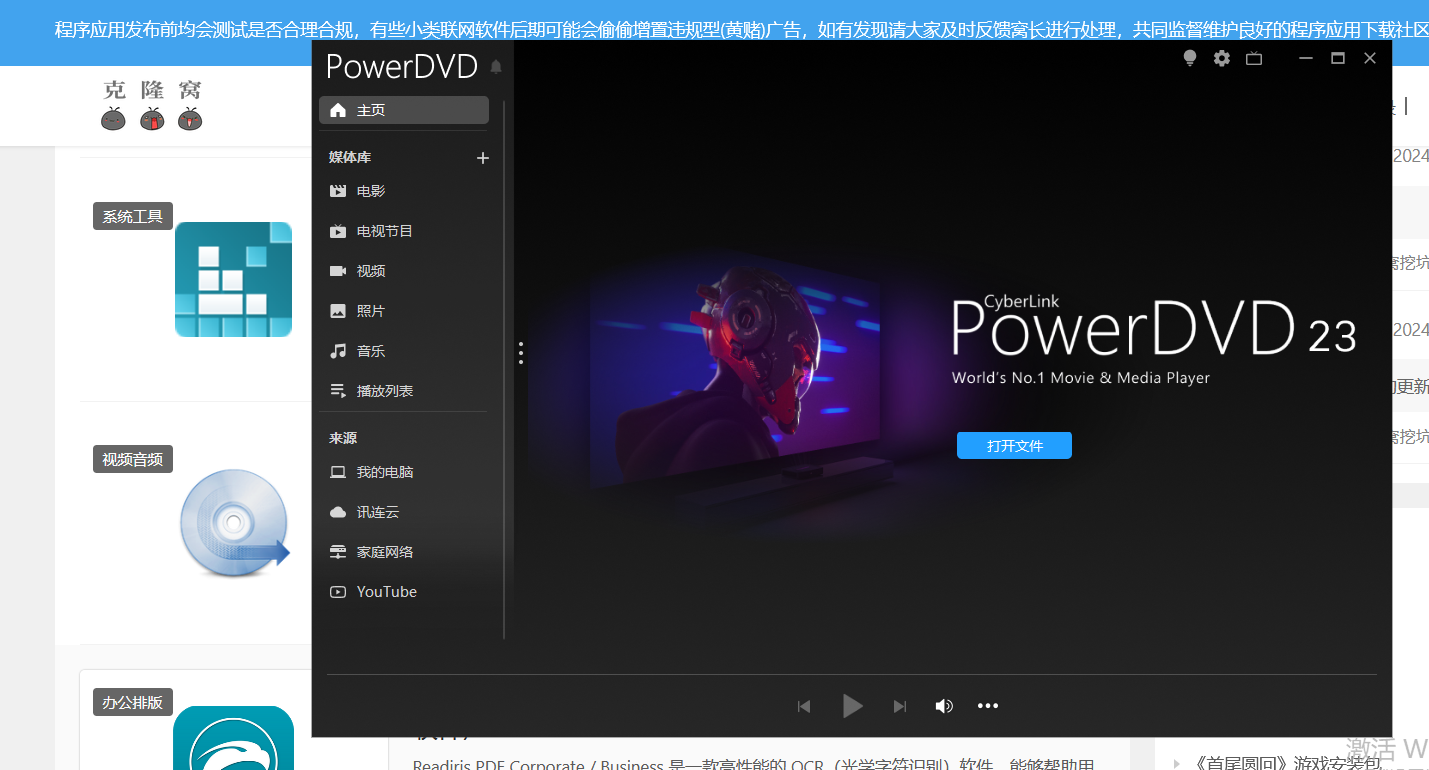This screenshot has height=770, width=1429.
Task: Click the picture icon beside 照片
Action: pos(338,311)
